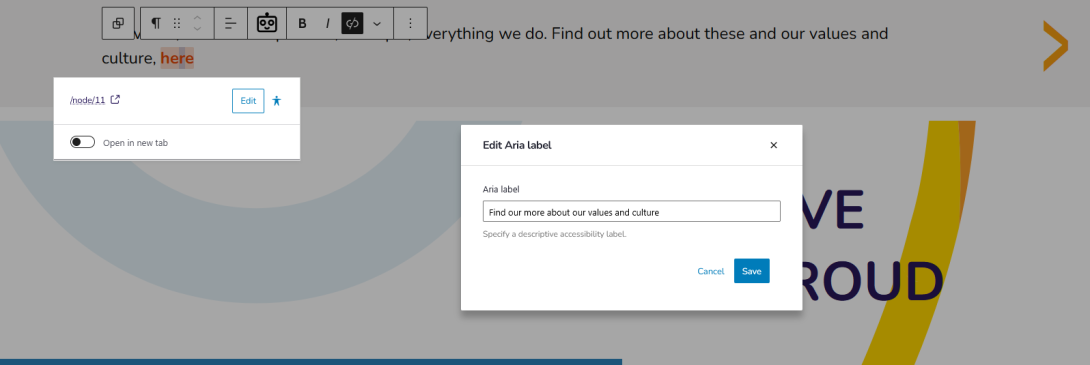Move block down with down arrow

tap(197, 29)
